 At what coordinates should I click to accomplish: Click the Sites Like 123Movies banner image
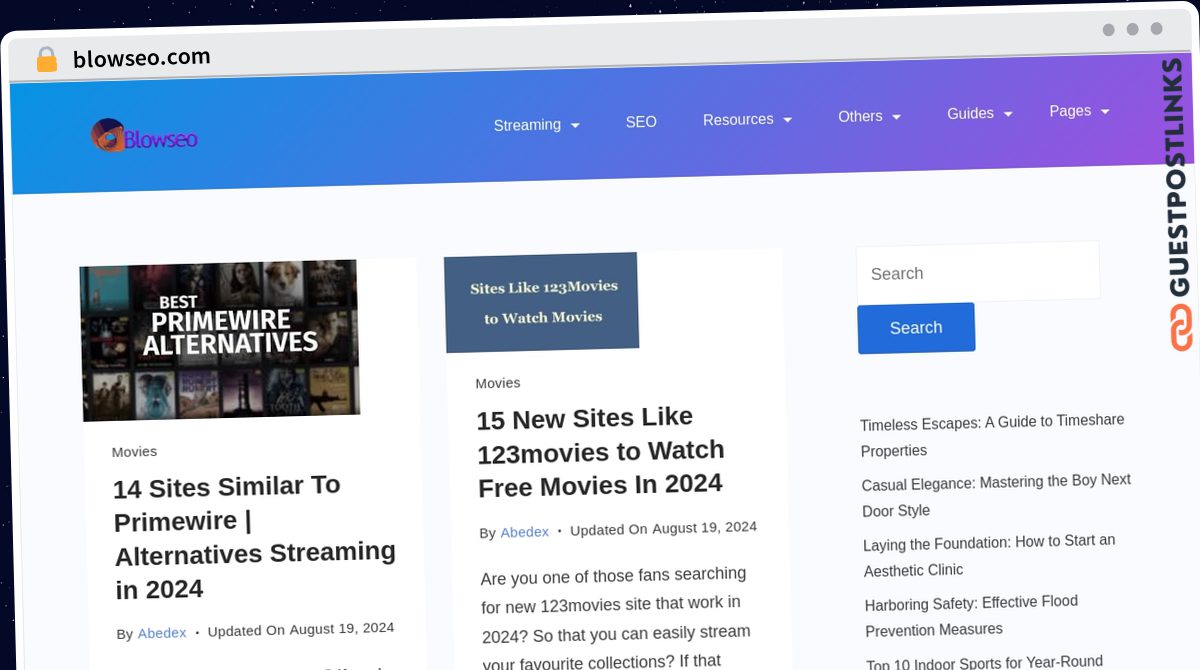pyautogui.click(x=541, y=301)
